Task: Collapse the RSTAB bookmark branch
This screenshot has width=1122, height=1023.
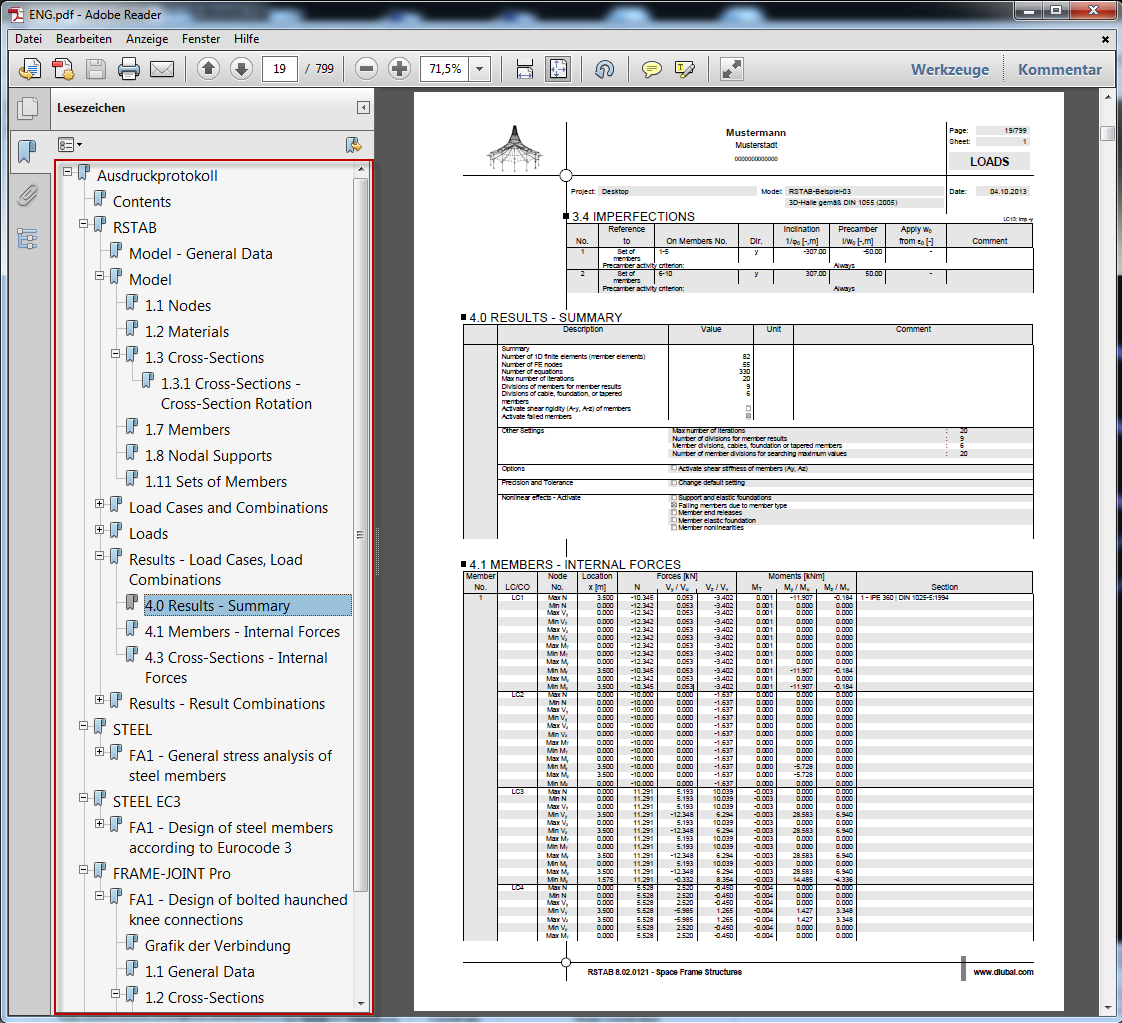Action: click(x=83, y=224)
